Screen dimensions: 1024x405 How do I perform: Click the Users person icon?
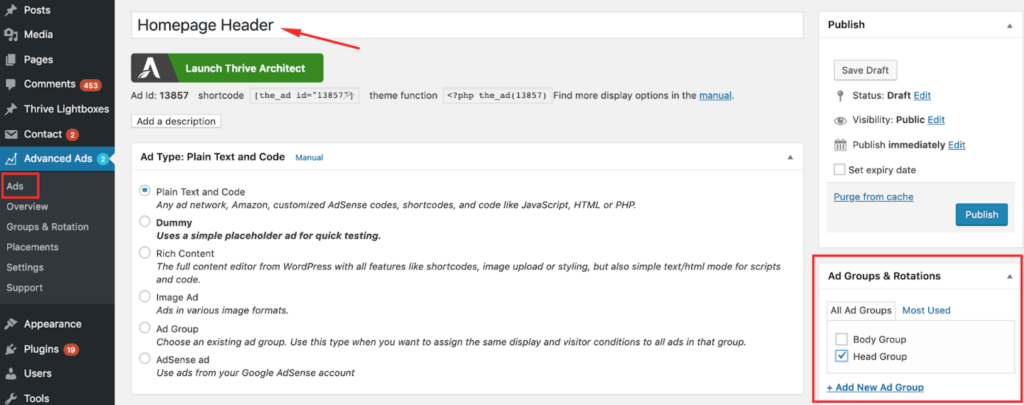(x=10, y=374)
